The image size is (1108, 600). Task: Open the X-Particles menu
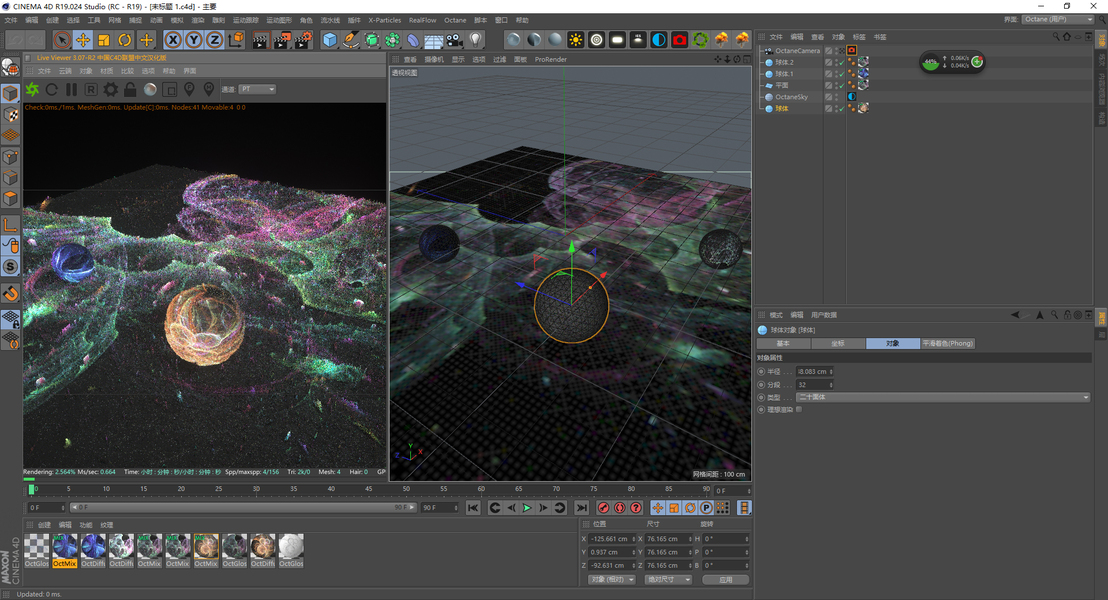(384, 20)
